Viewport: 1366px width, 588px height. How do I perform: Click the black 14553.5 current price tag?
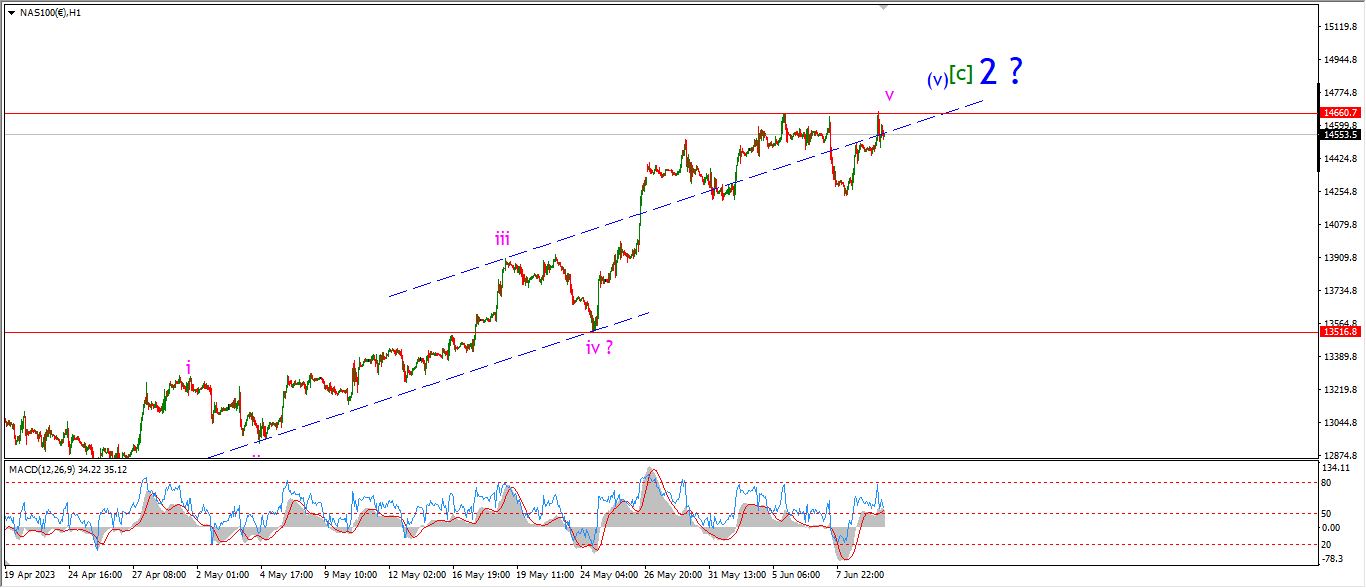pos(1339,134)
